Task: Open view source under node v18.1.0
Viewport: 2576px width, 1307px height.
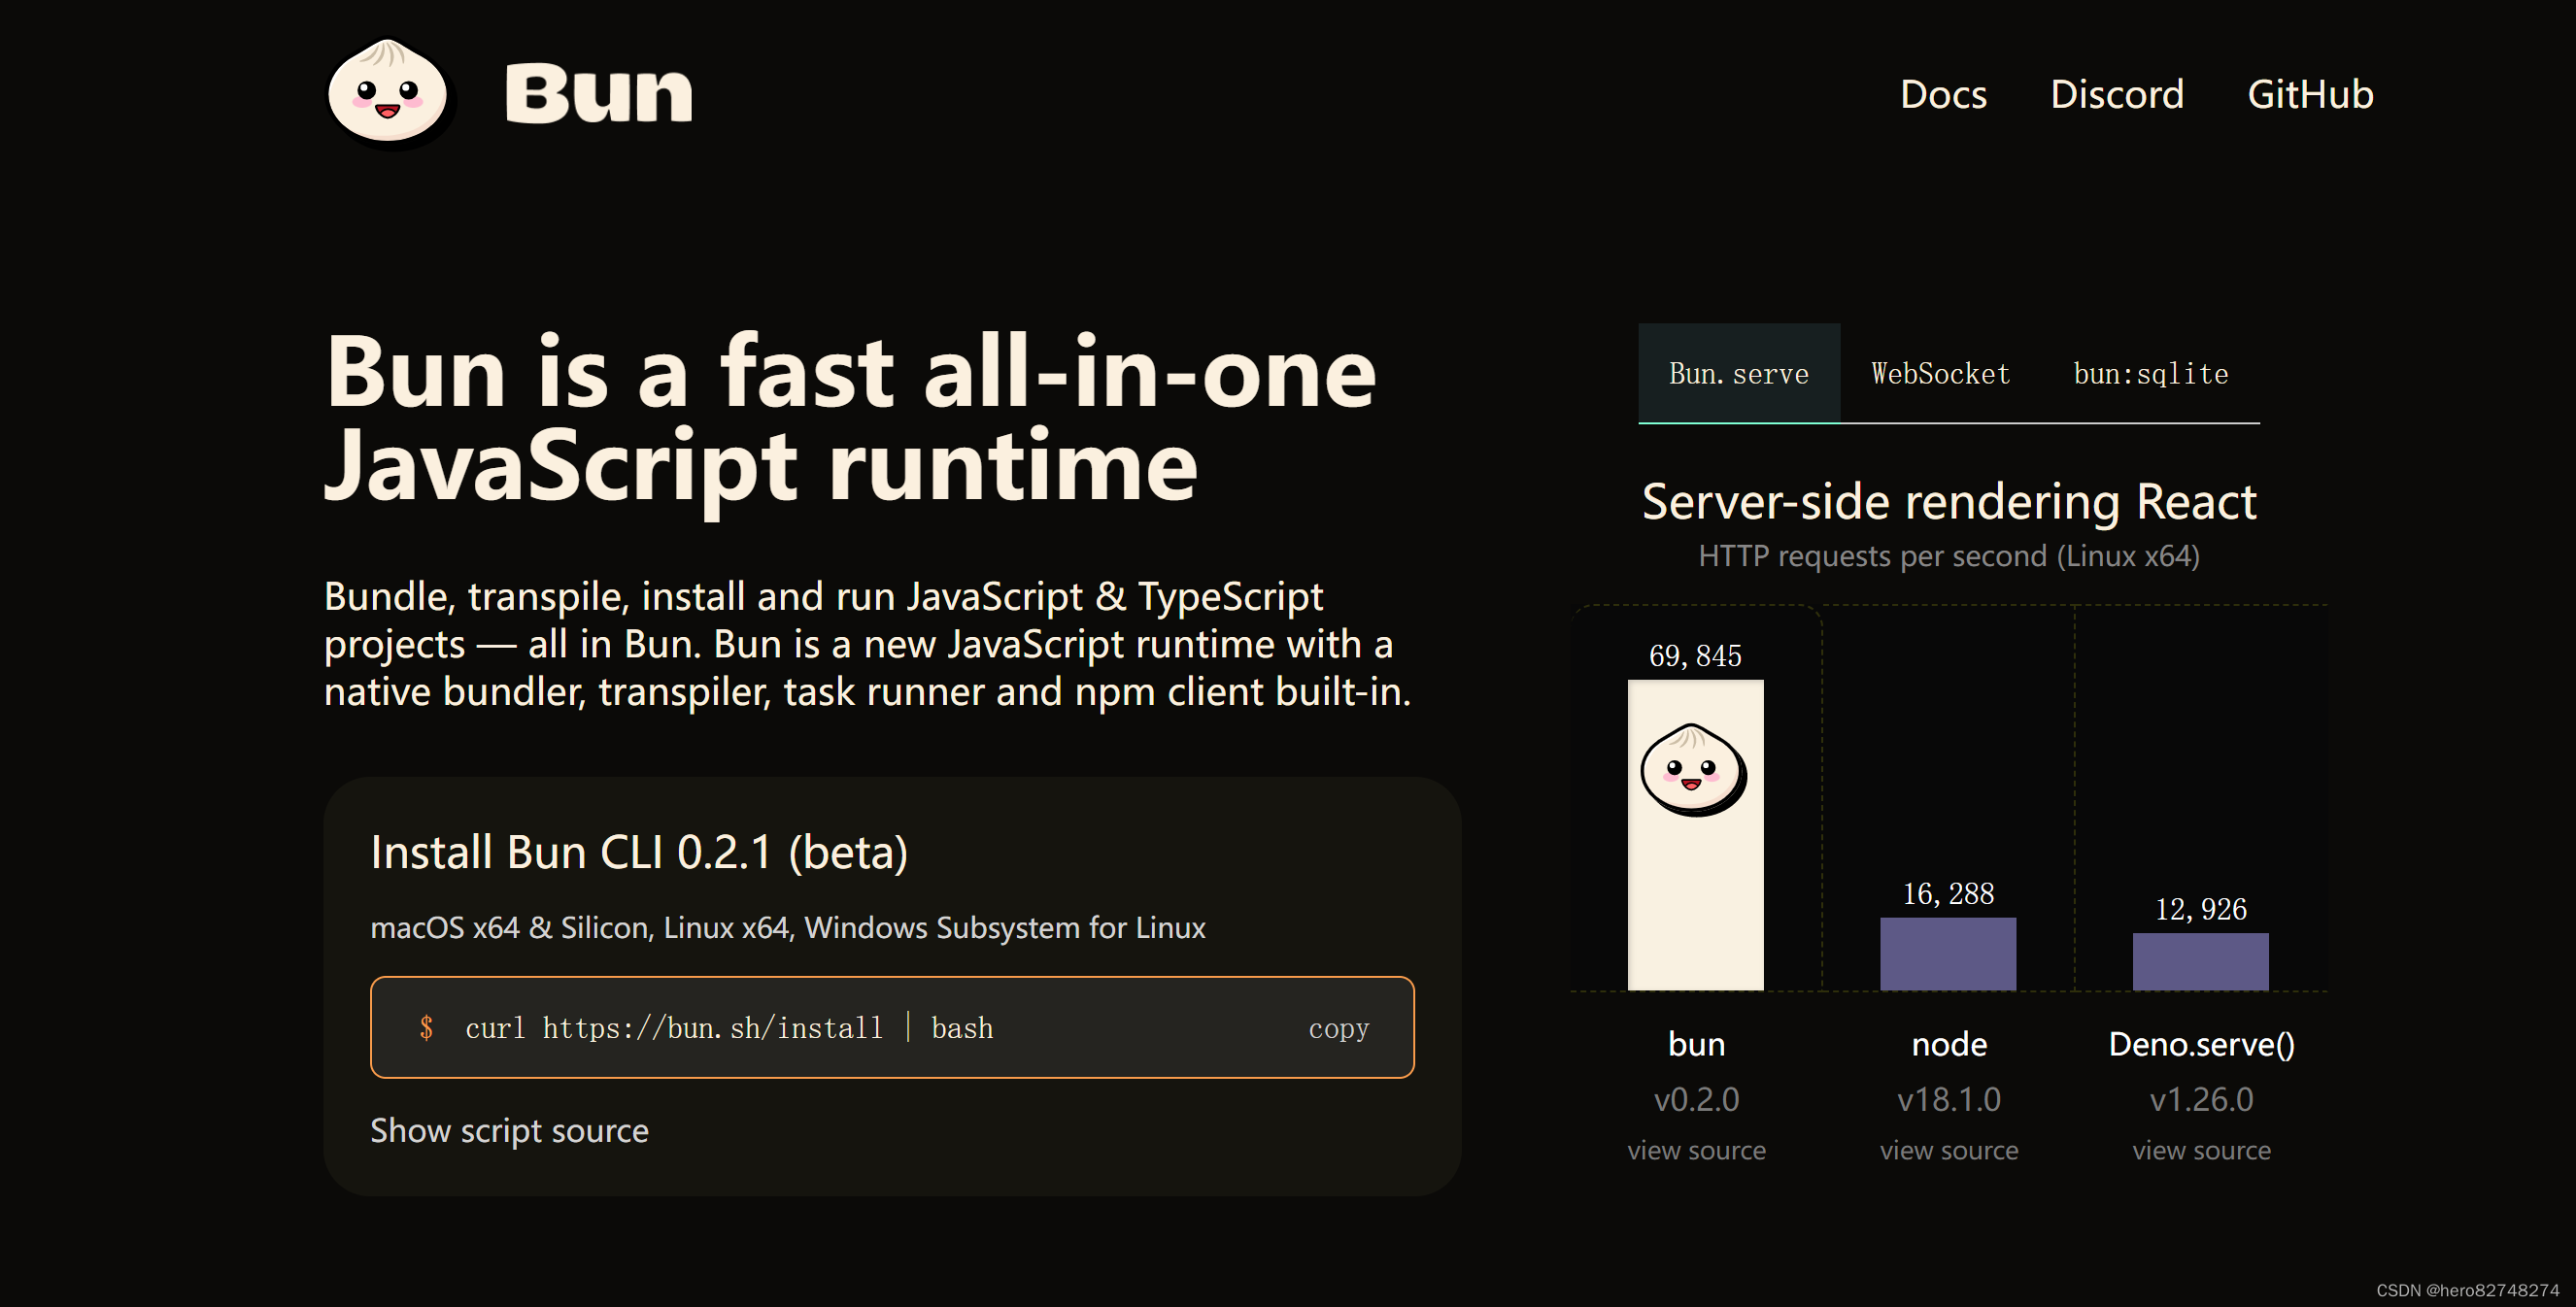Action: point(1948,1150)
